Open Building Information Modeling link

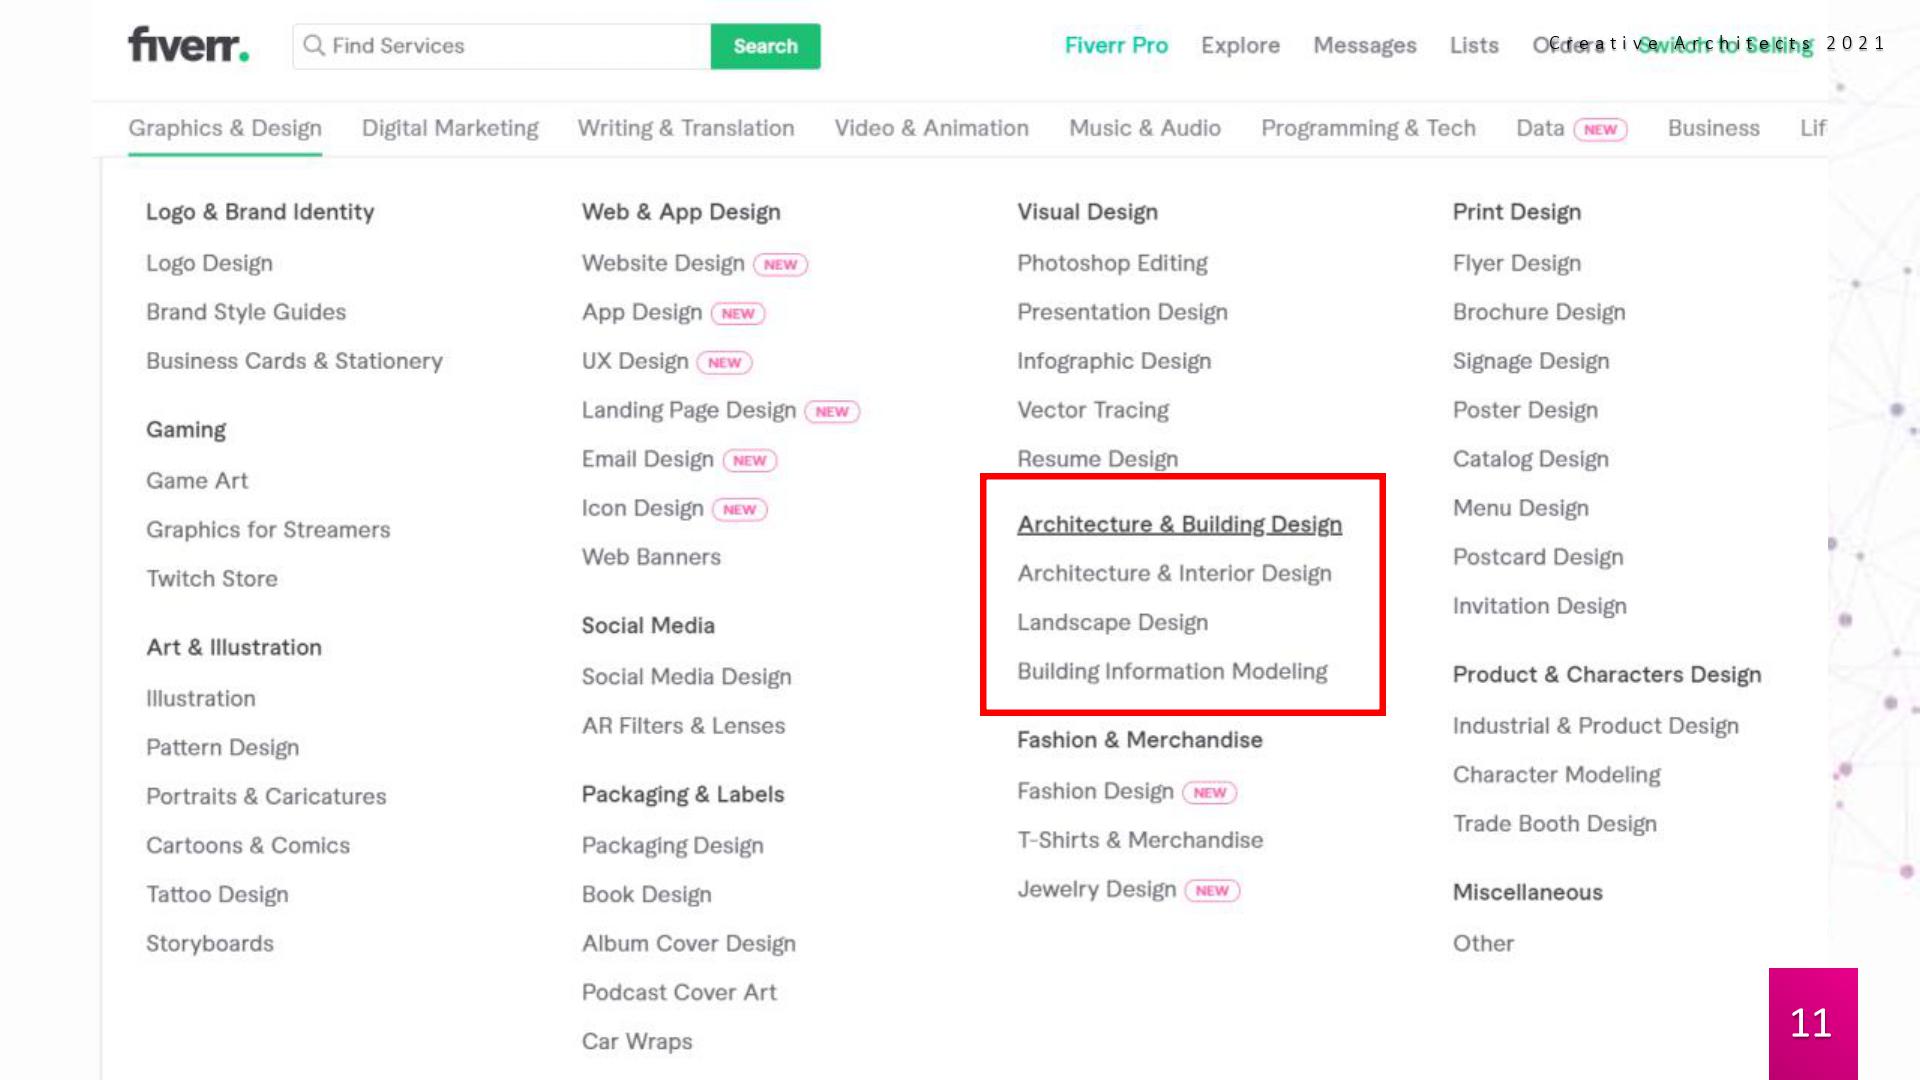tap(1171, 671)
